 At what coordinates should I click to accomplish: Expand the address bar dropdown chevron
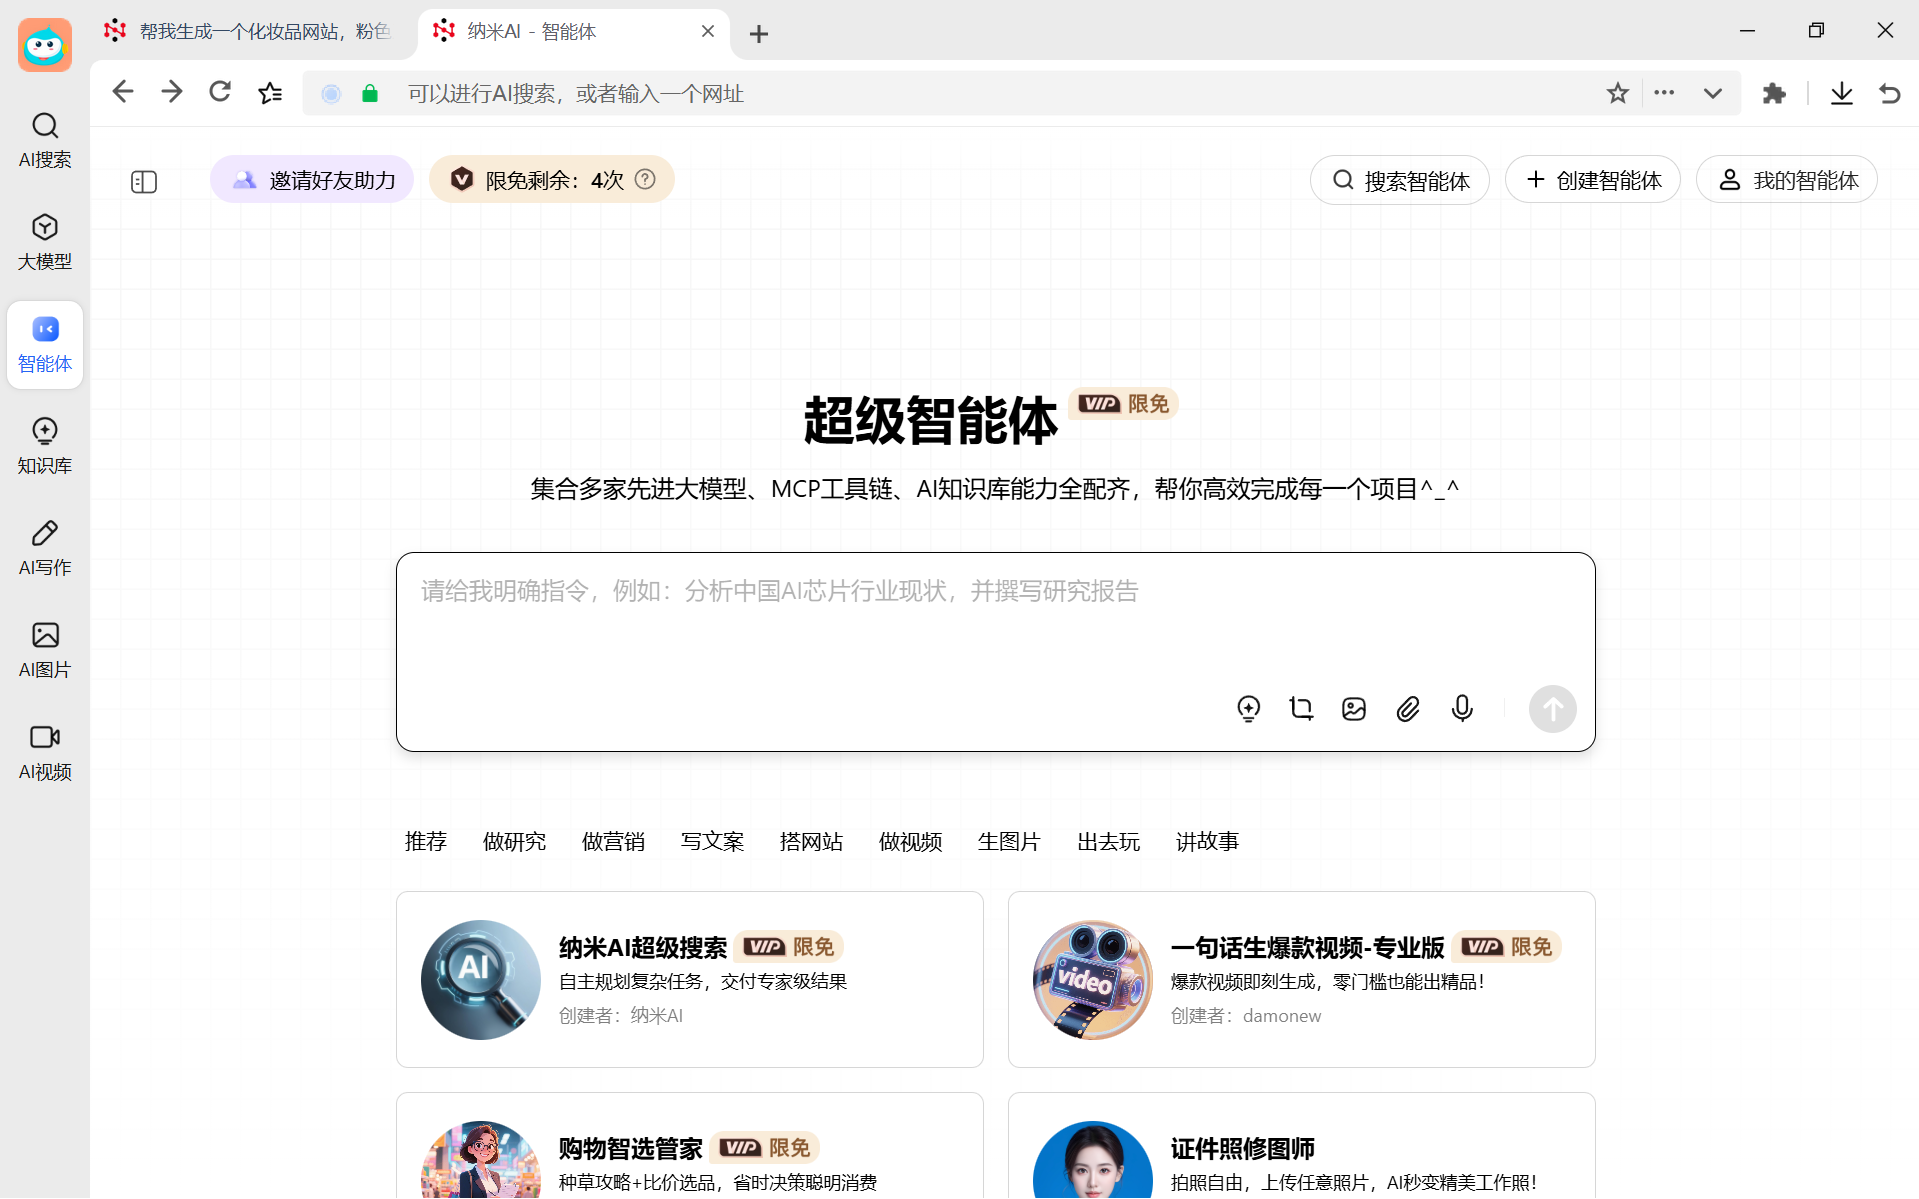(x=1713, y=93)
